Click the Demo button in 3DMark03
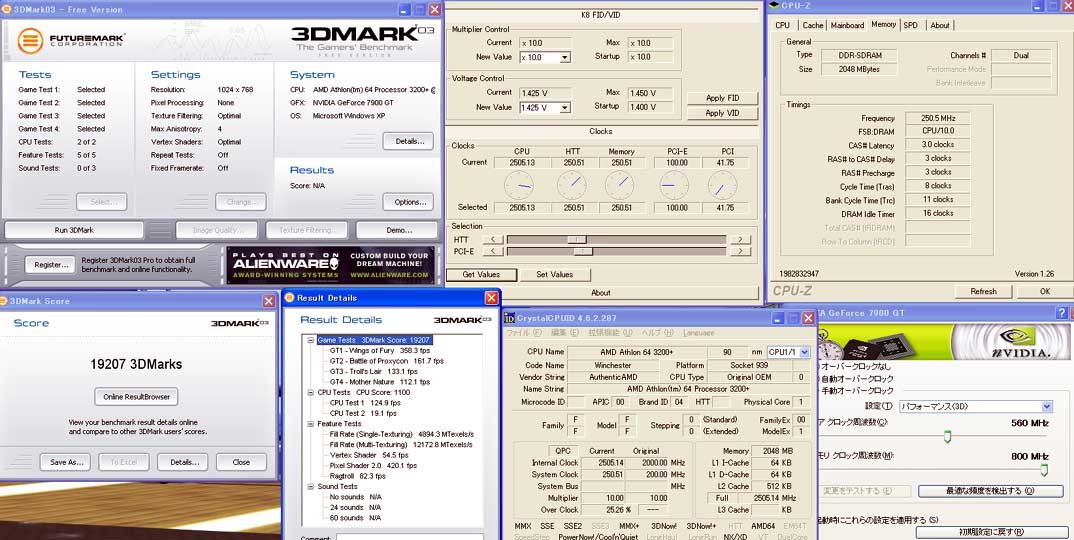Screen dimensions: 1074x540 coord(396,230)
